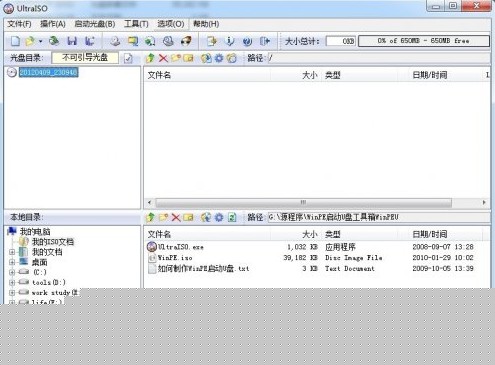Image resolution: width=495 pixels, height=365 pixels.
Task: Open the 帮助(H) menu
Action: (x=206, y=24)
